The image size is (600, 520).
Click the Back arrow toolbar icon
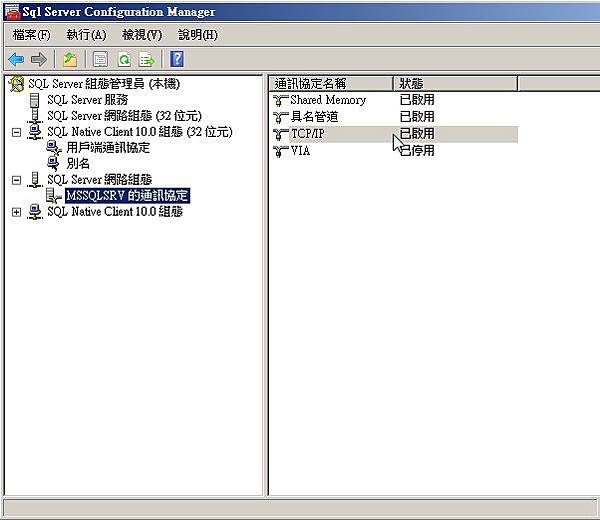pos(16,59)
